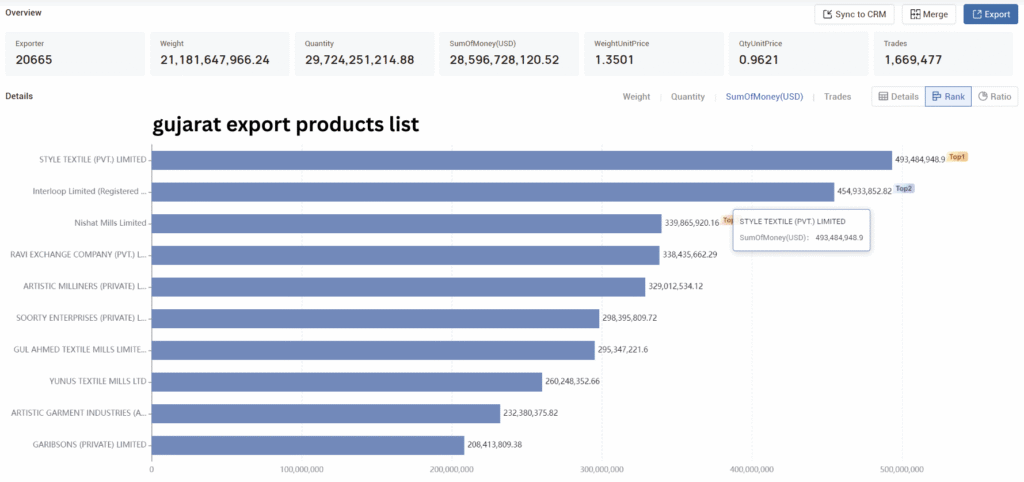Click the Top2 badge icon
The image size is (1024, 482).
point(904,188)
